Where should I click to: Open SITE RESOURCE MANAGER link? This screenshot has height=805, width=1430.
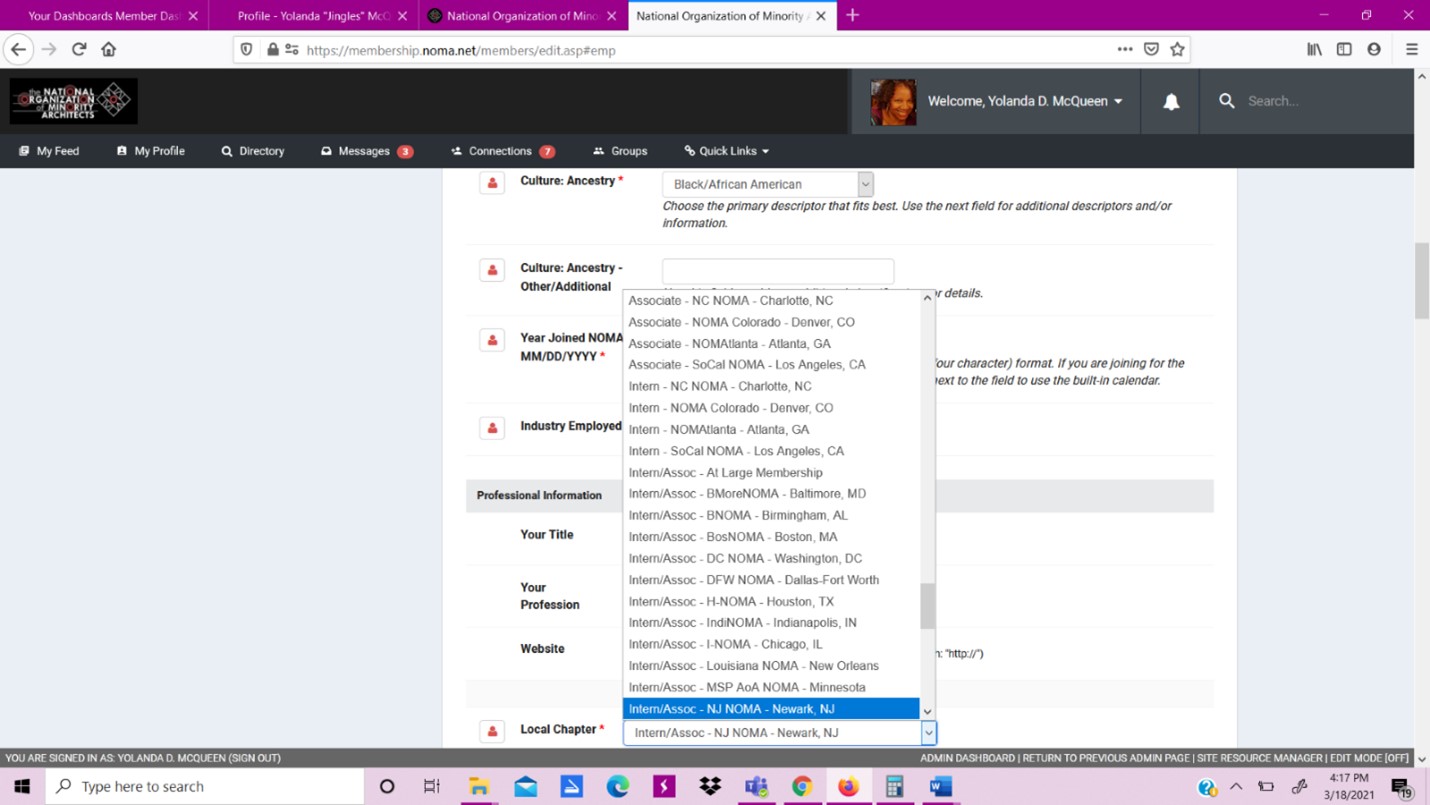coord(1261,758)
